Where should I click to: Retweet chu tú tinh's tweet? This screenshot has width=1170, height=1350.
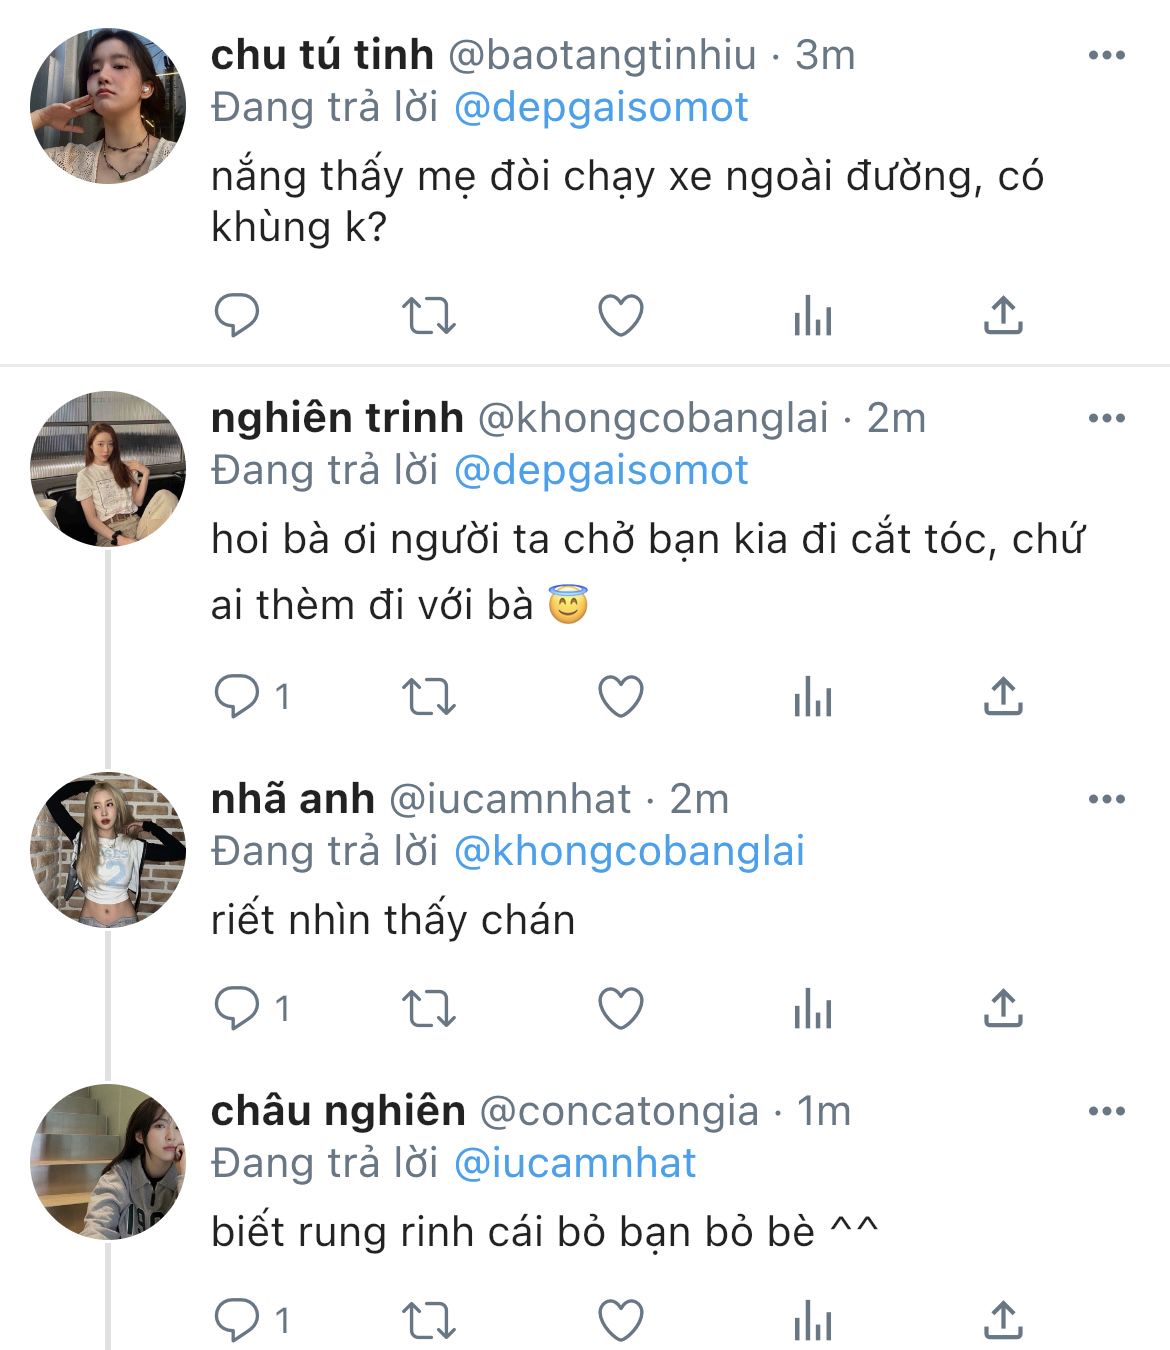[428, 316]
